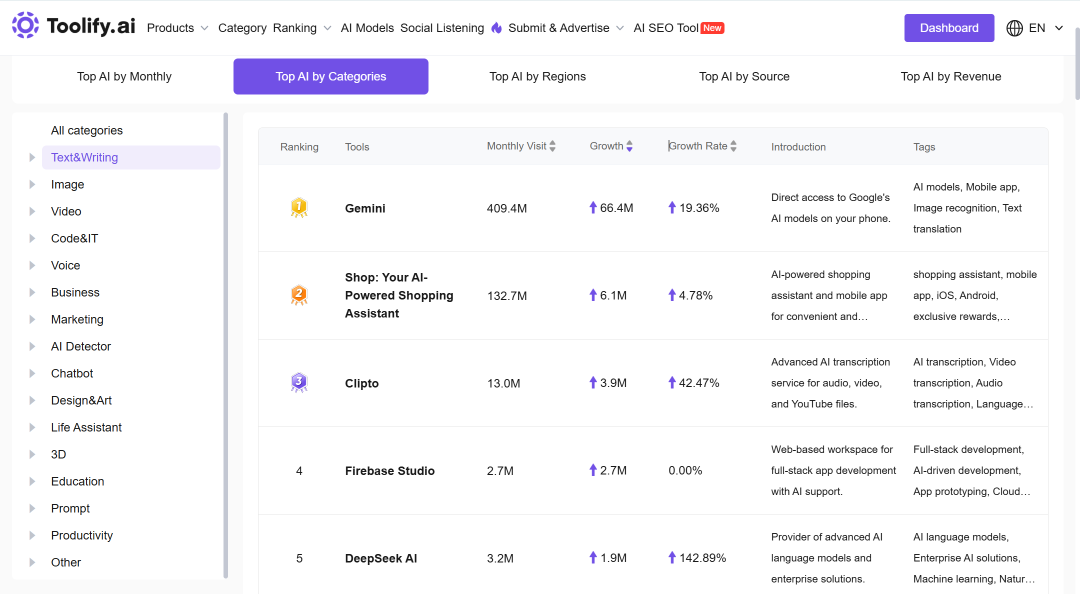Expand the Voice category arrow
This screenshot has height=594, width=1080.
[x=32, y=265]
